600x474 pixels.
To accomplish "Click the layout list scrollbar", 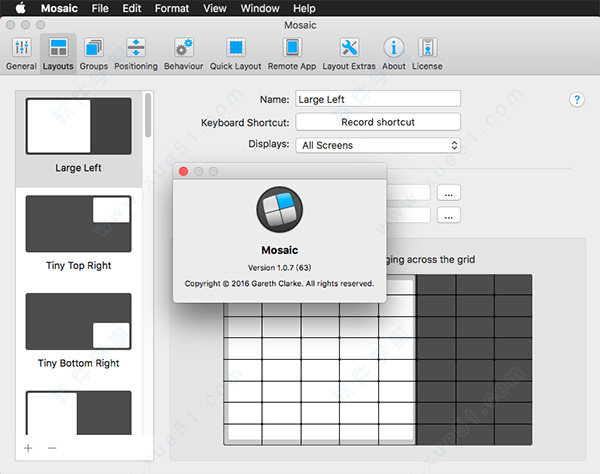I will (148, 116).
